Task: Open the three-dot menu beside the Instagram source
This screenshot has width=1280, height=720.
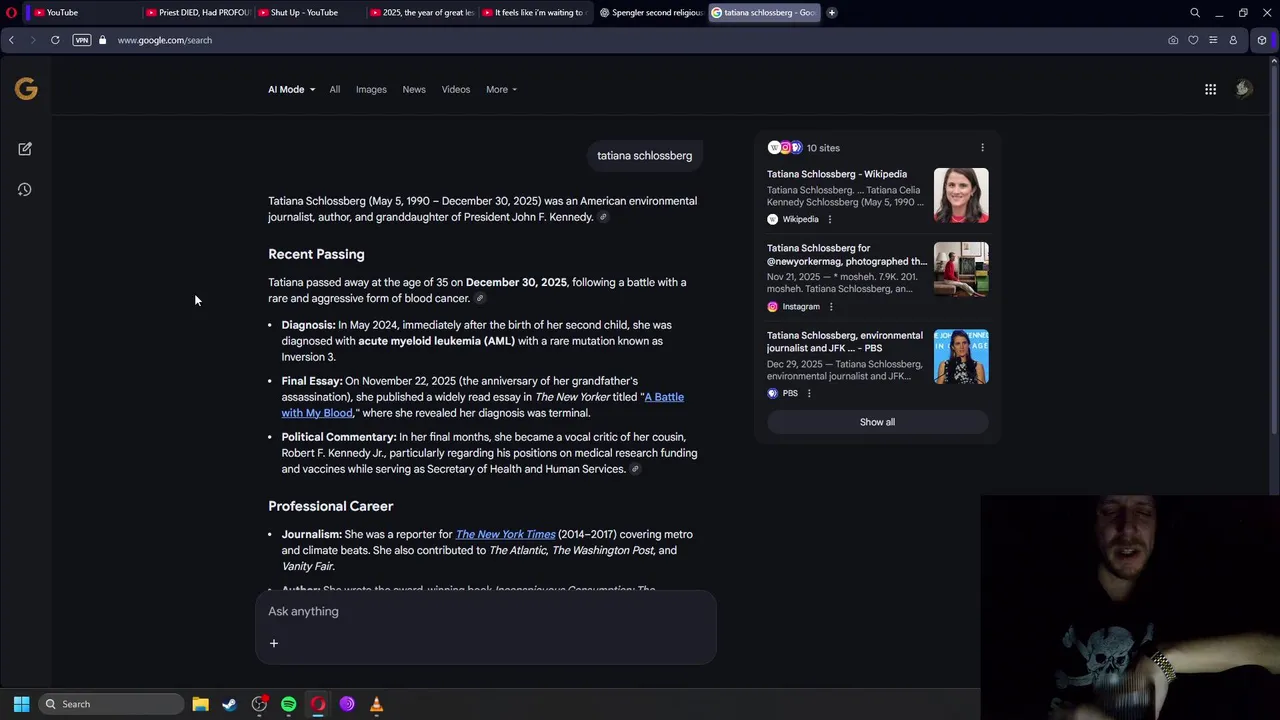Action: [x=830, y=307]
